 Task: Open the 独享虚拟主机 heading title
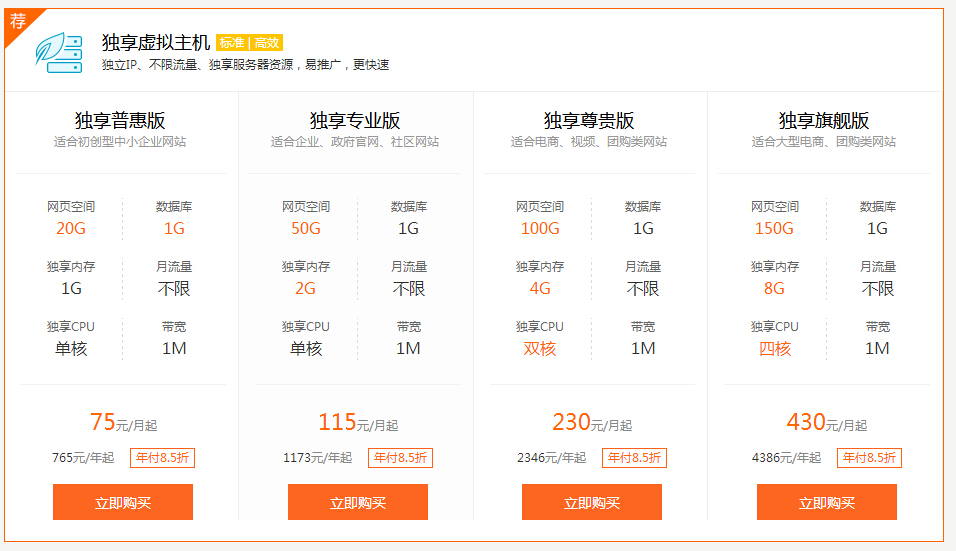[156, 42]
